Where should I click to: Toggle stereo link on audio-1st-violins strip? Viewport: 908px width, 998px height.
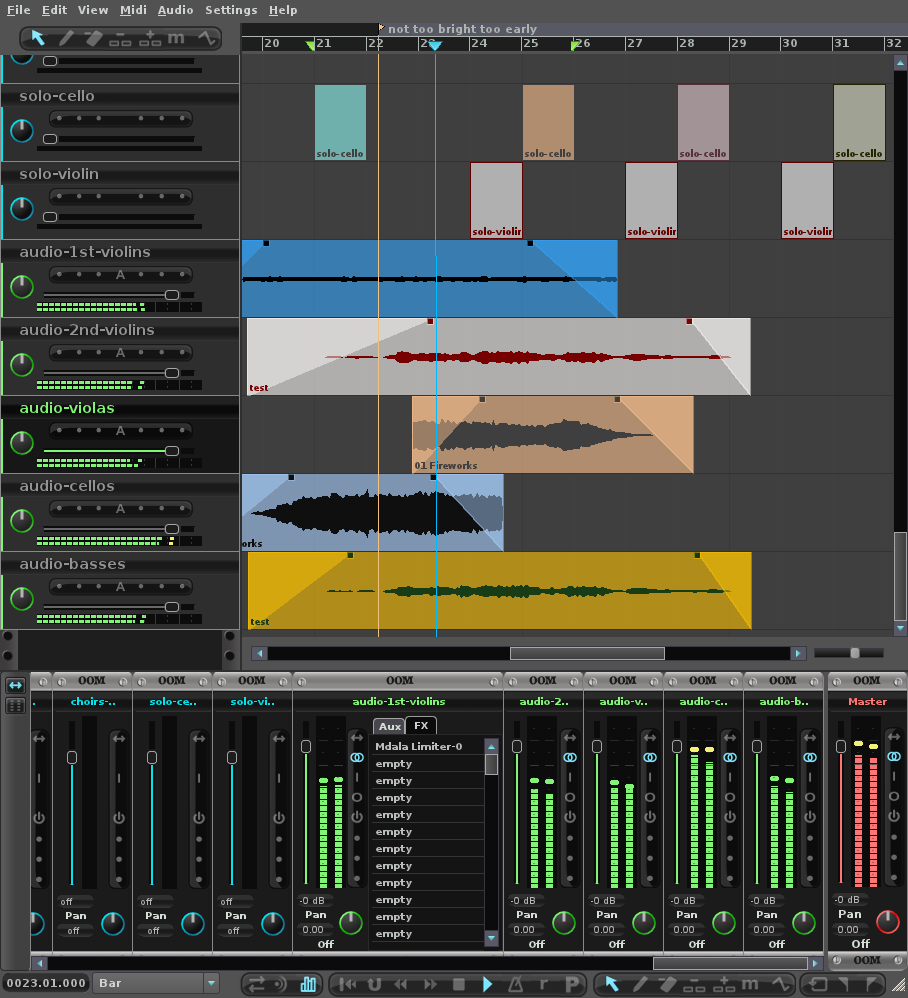(357, 758)
